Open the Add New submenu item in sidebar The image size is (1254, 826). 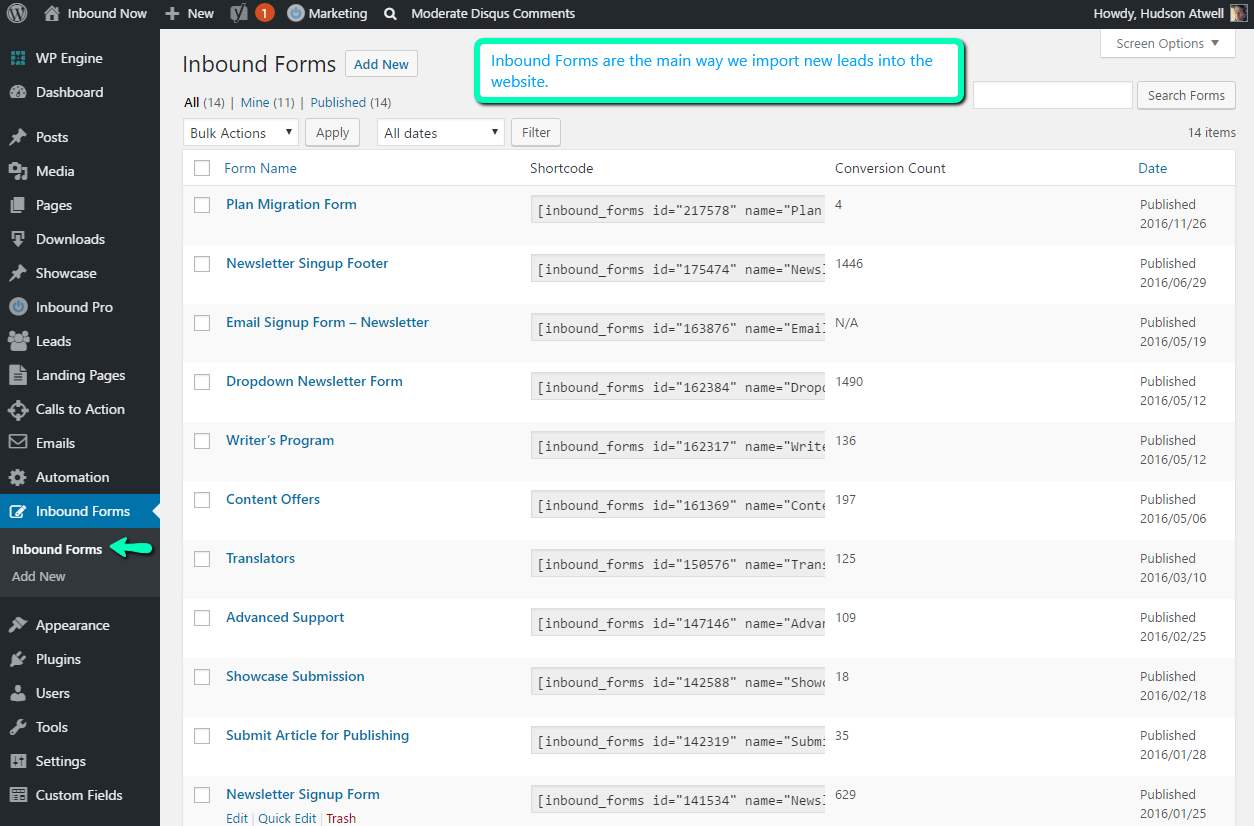tap(39, 576)
